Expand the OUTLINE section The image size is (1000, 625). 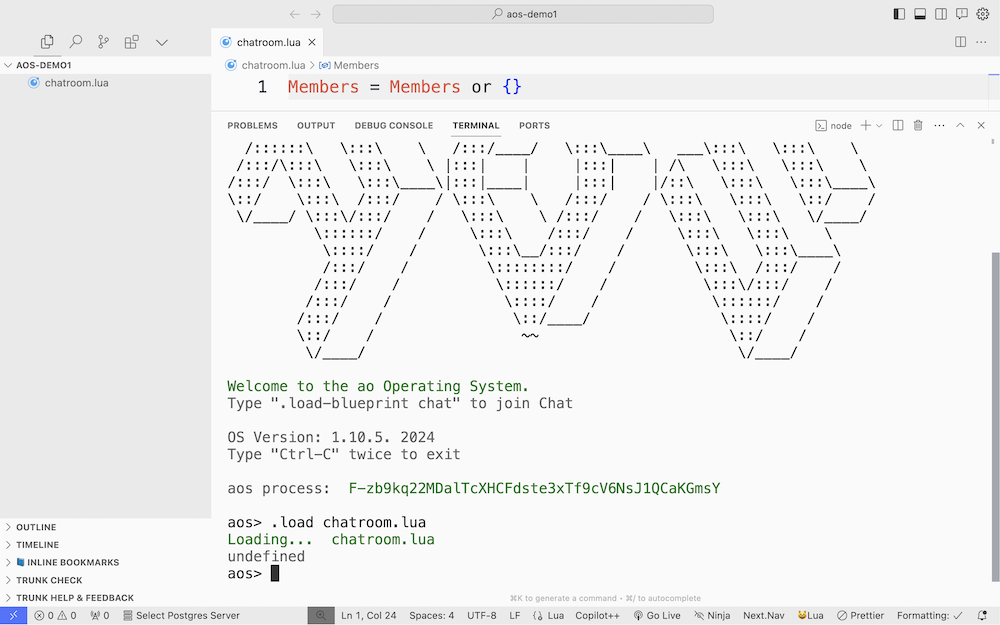[36, 527]
